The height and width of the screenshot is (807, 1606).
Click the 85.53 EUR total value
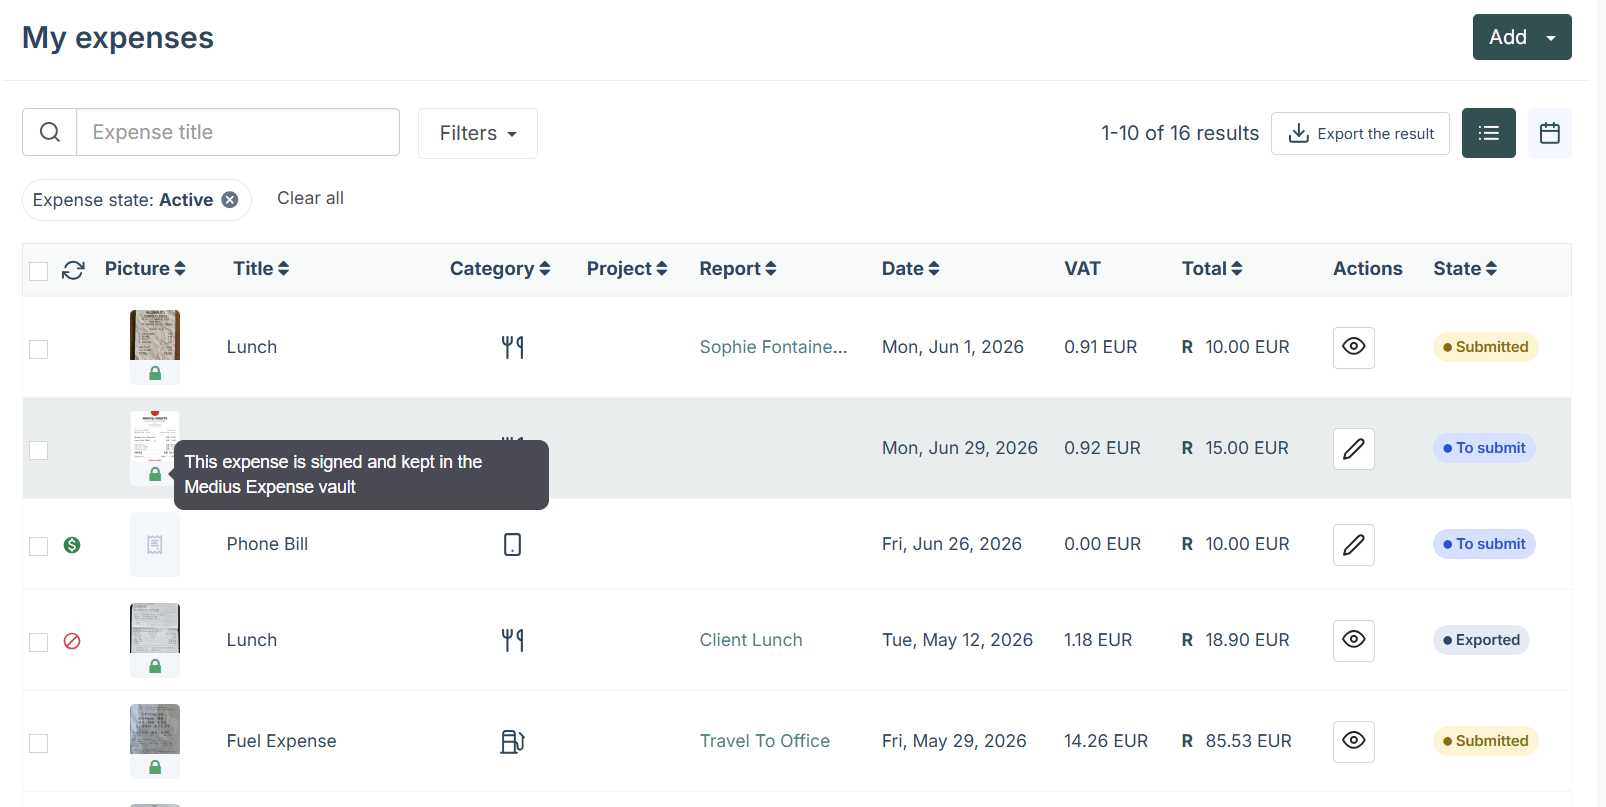(x=1248, y=741)
